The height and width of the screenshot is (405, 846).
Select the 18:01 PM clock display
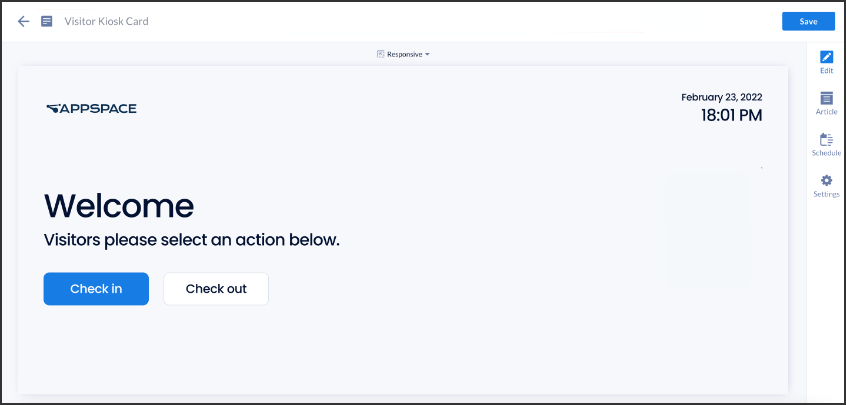pos(732,115)
